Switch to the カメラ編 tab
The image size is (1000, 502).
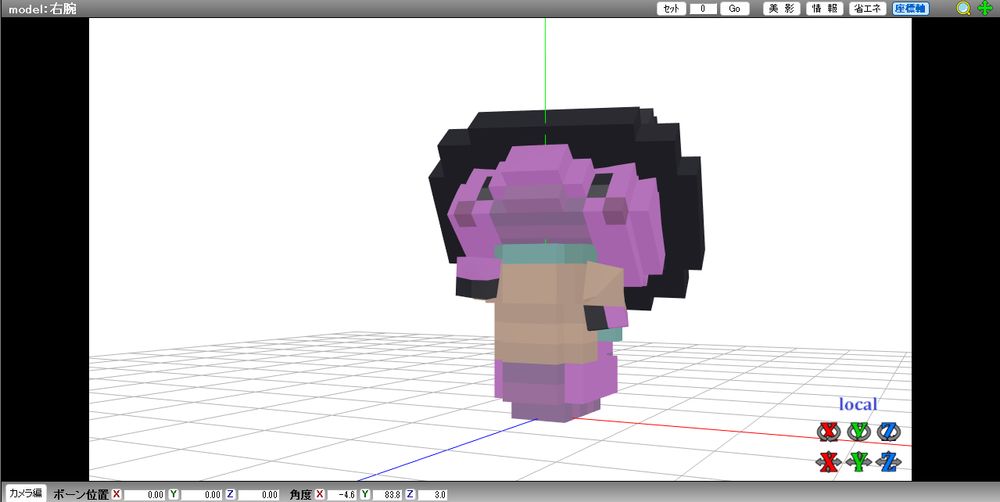pyautogui.click(x=25, y=493)
